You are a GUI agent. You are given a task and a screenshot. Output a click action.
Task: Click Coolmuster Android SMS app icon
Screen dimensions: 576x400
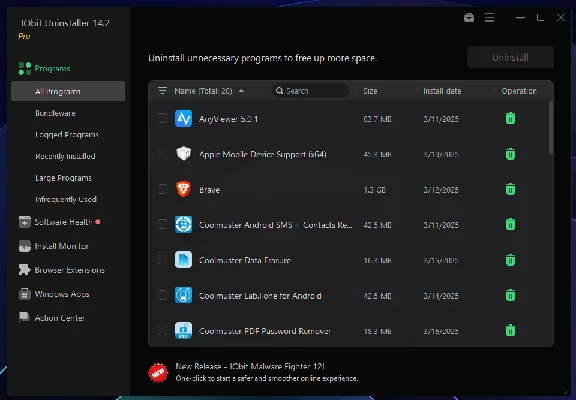coord(183,224)
